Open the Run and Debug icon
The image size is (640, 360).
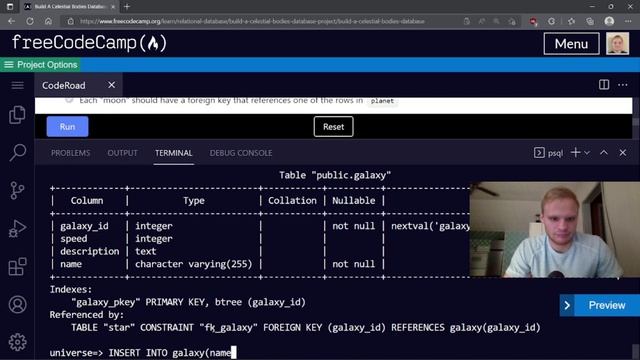pyautogui.click(x=17, y=229)
